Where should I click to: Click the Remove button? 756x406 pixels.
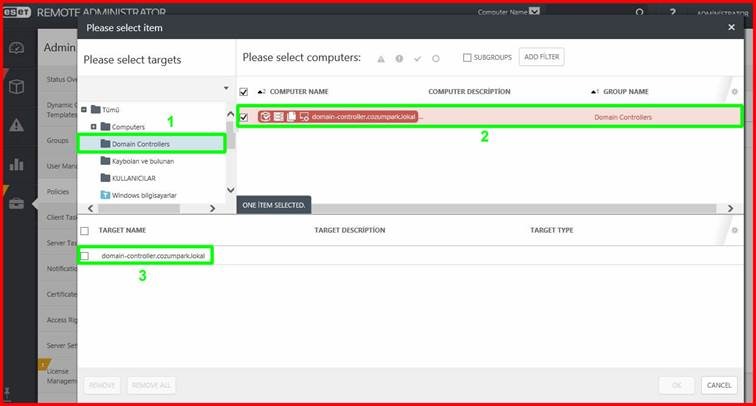(x=102, y=385)
